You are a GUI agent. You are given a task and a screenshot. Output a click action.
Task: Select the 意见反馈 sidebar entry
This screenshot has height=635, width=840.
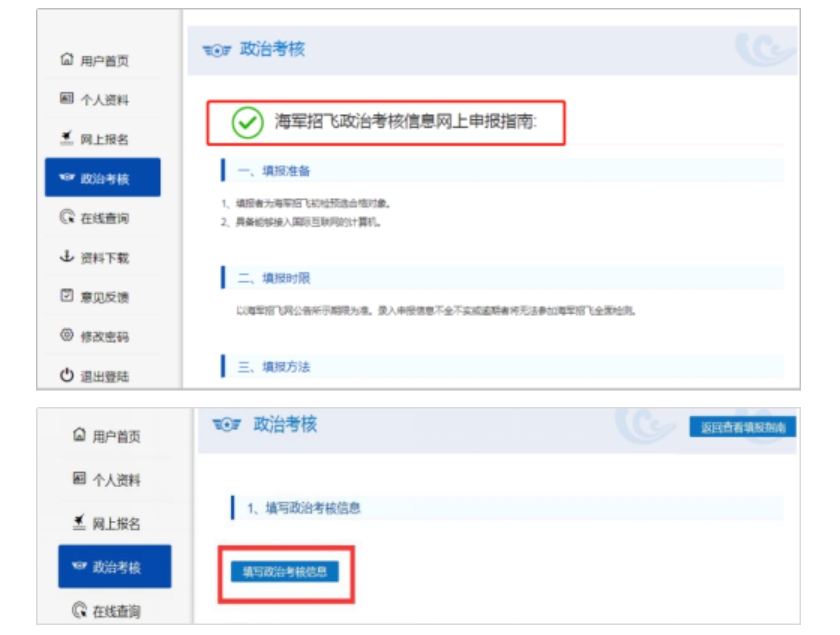click(x=104, y=297)
